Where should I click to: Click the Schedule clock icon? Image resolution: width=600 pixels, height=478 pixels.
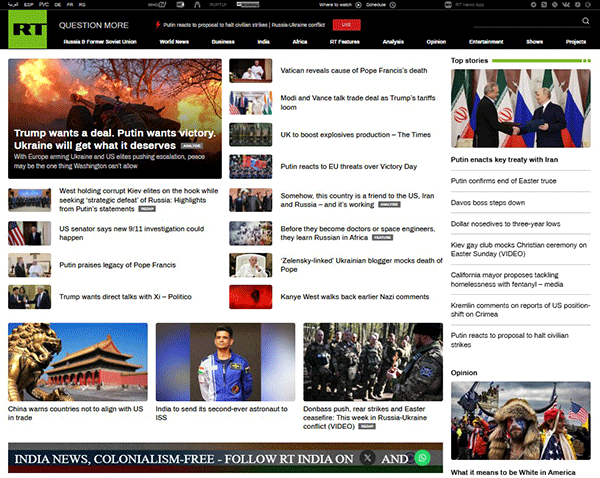pos(393,5)
